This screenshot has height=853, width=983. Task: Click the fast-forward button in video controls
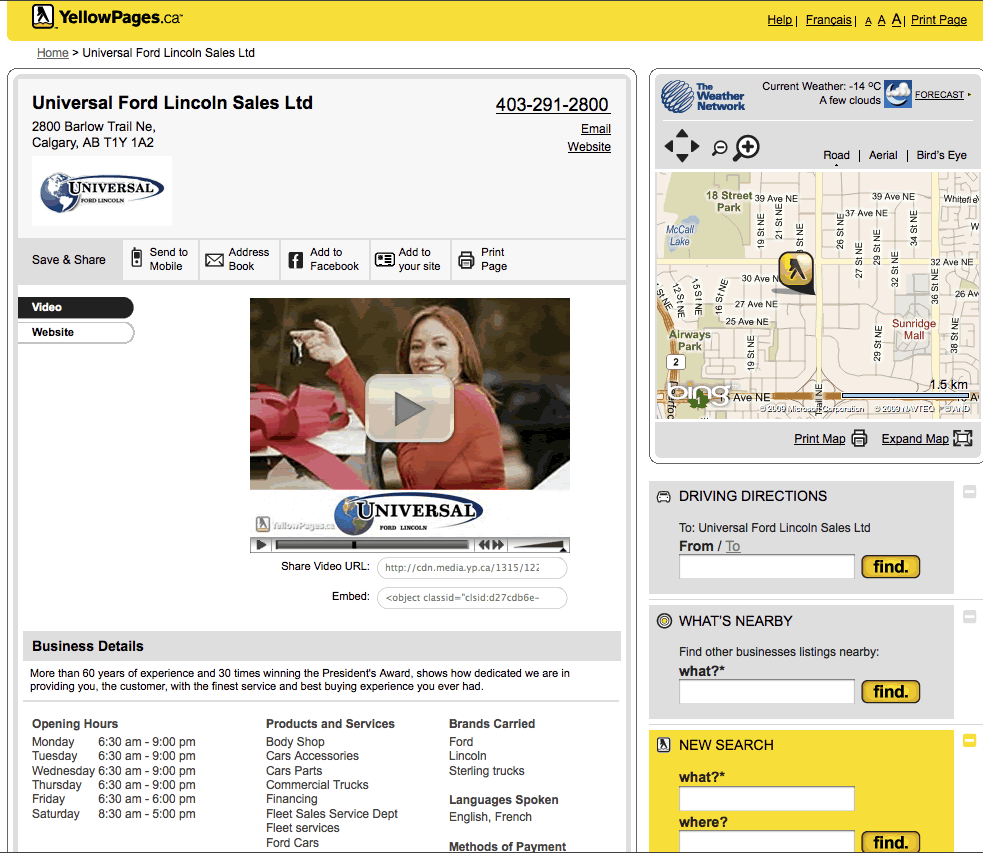tap(498, 545)
